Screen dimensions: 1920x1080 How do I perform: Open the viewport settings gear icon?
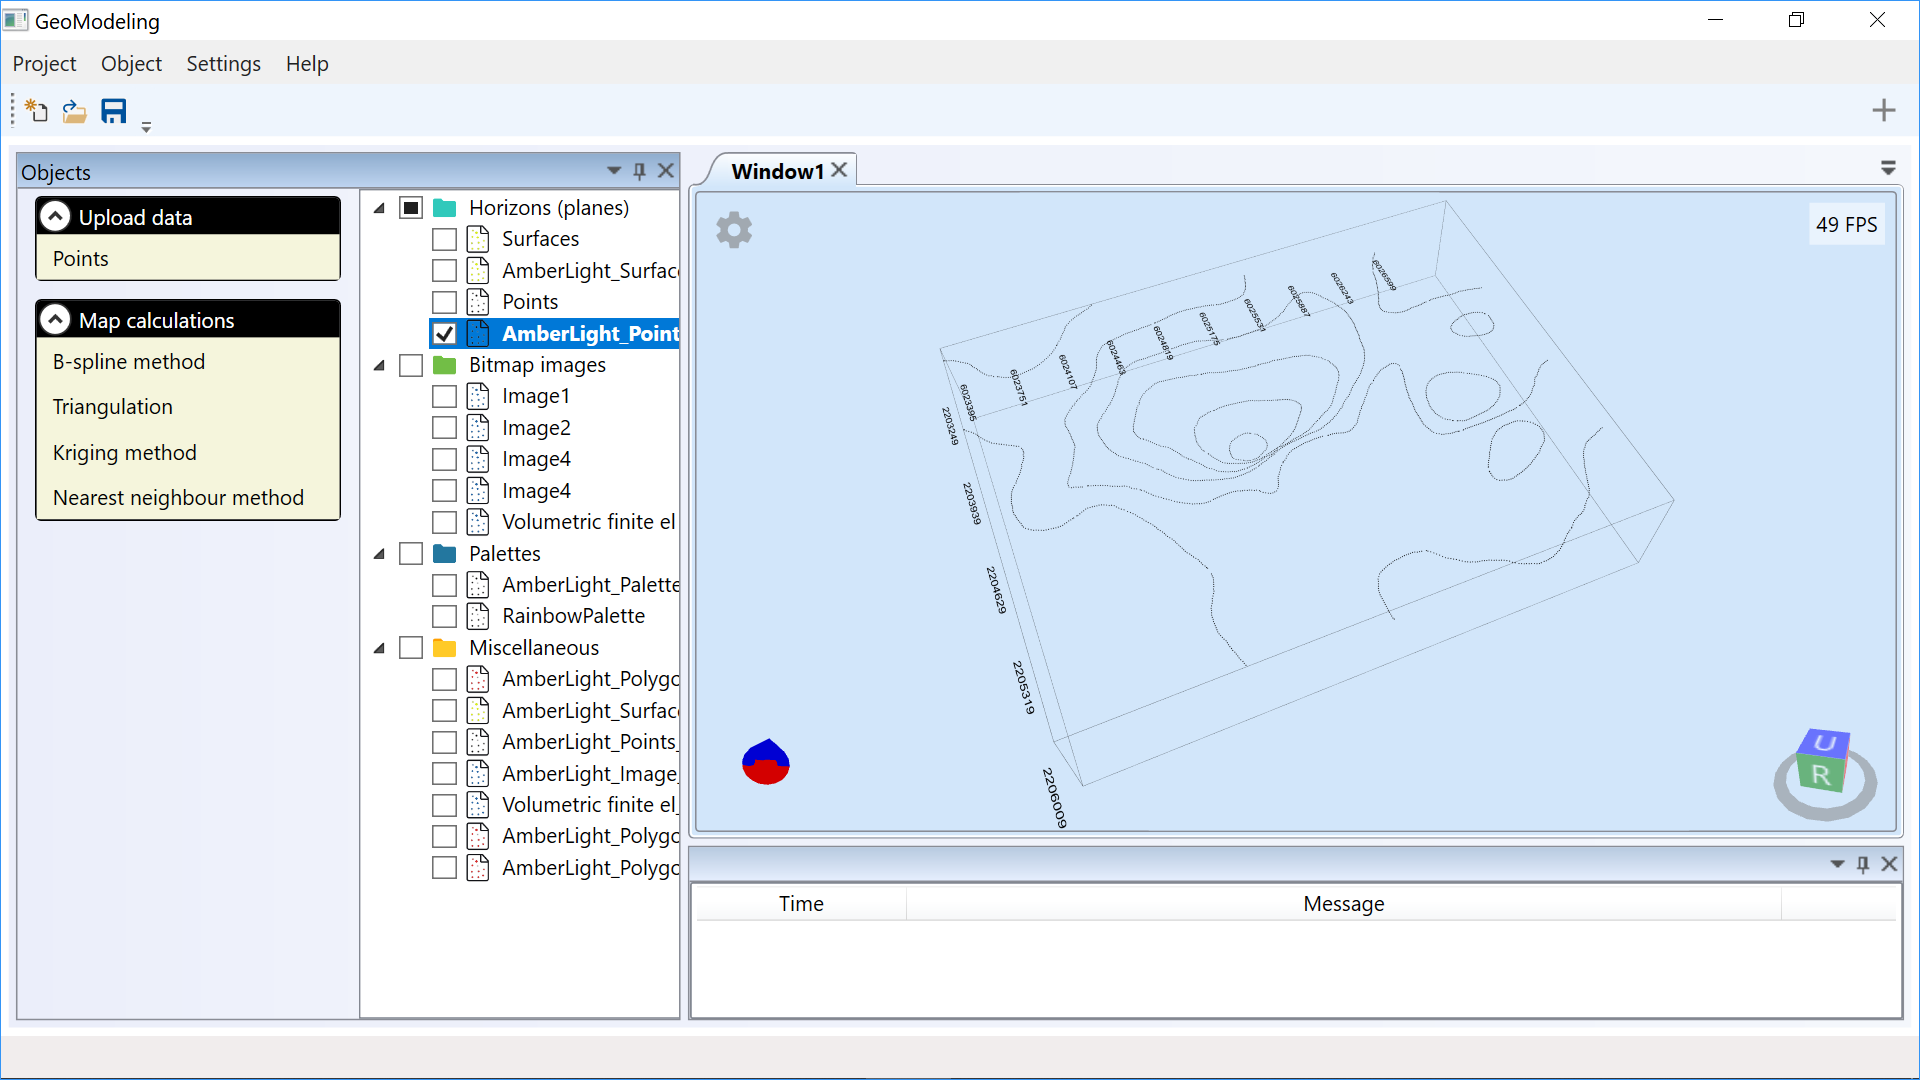pos(734,230)
